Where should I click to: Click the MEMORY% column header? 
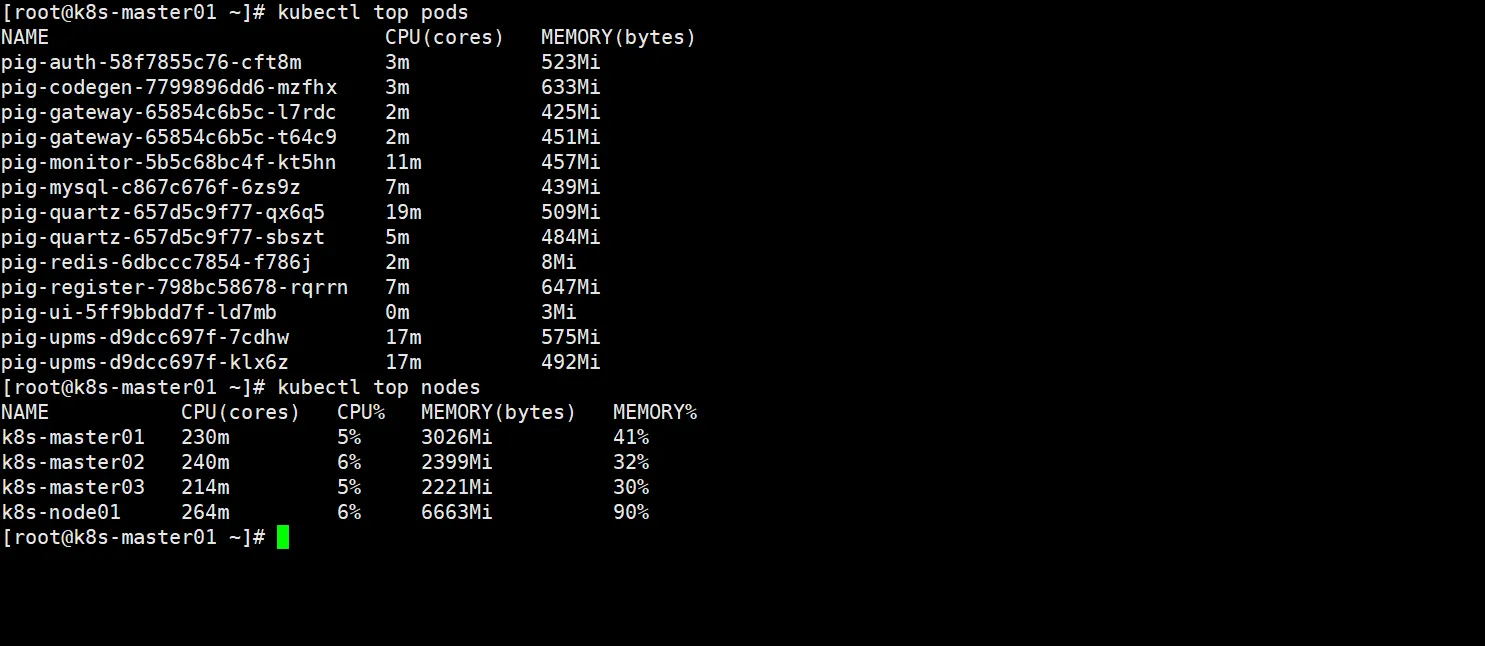pyautogui.click(x=655, y=413)
